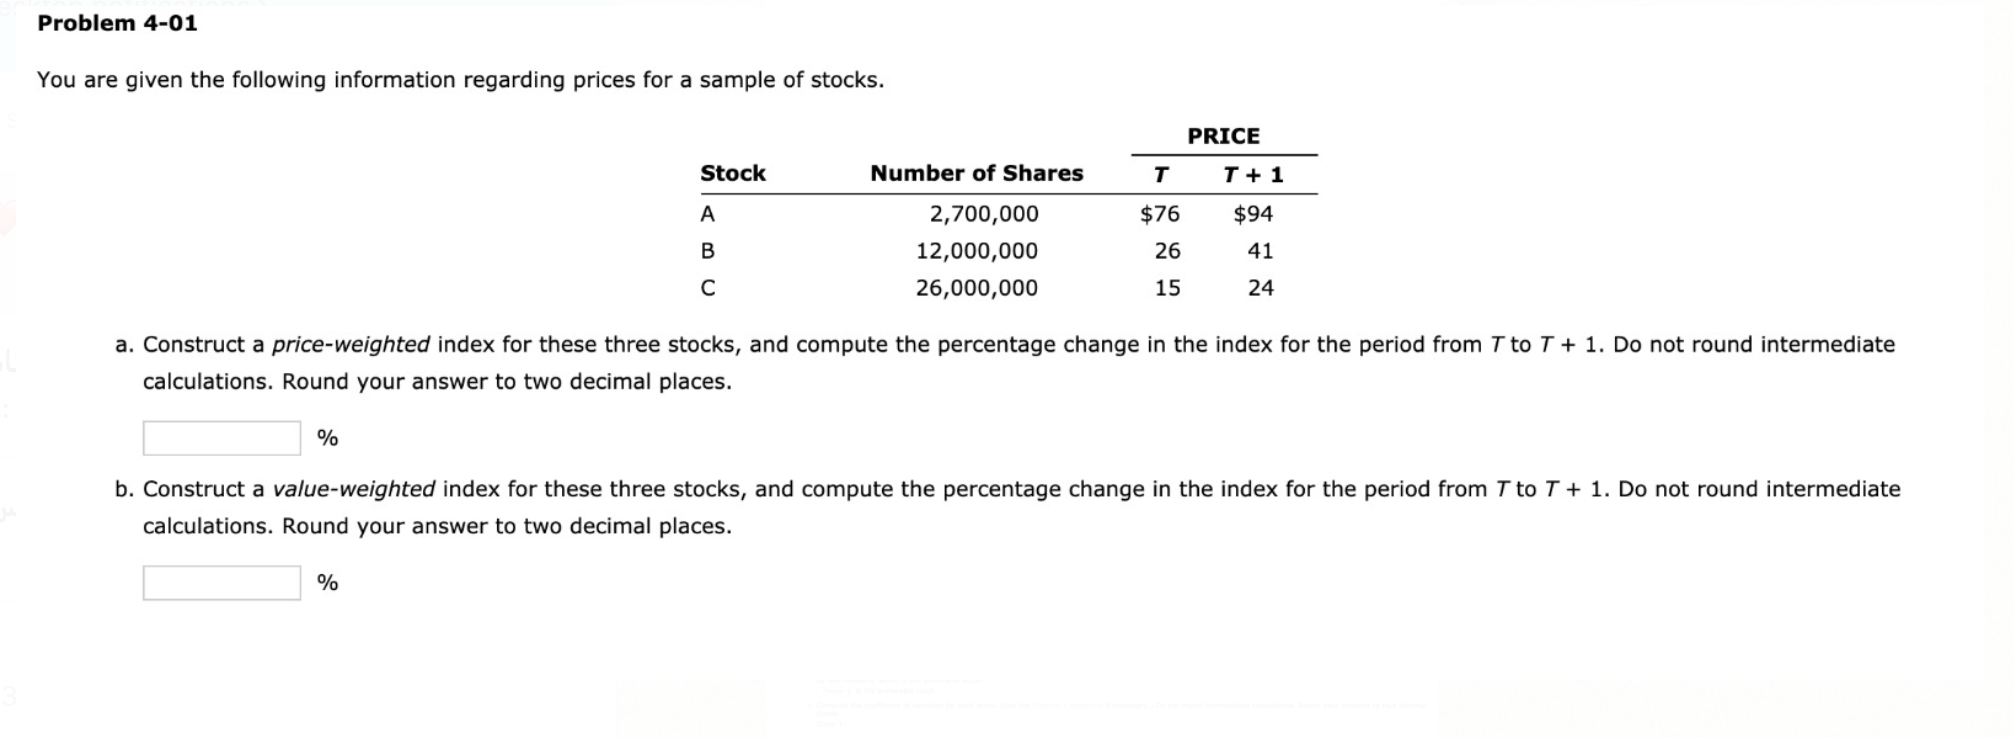Select the Number of Shares column header

coord(975,173)
